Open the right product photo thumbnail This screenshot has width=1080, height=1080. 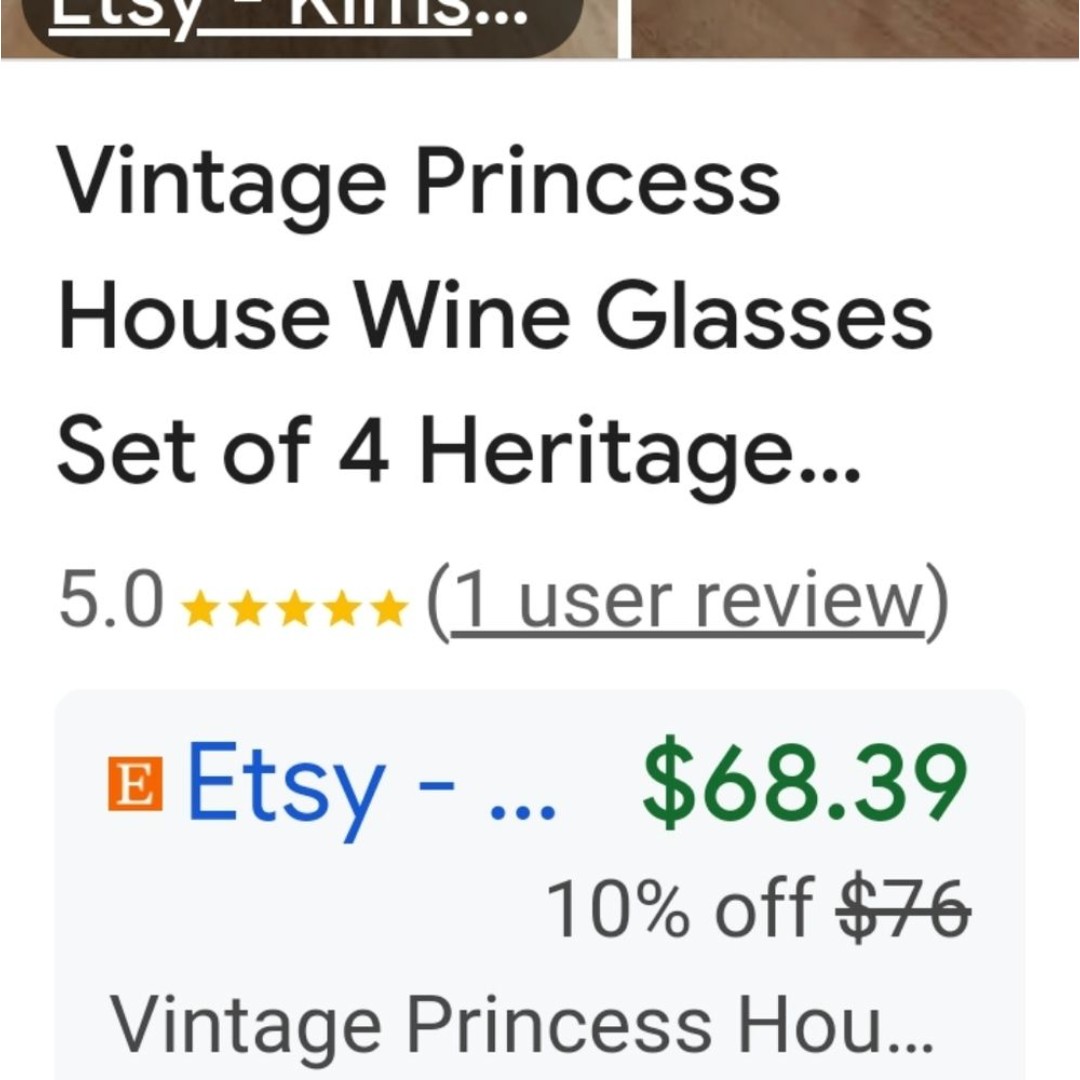coord(855,29)
